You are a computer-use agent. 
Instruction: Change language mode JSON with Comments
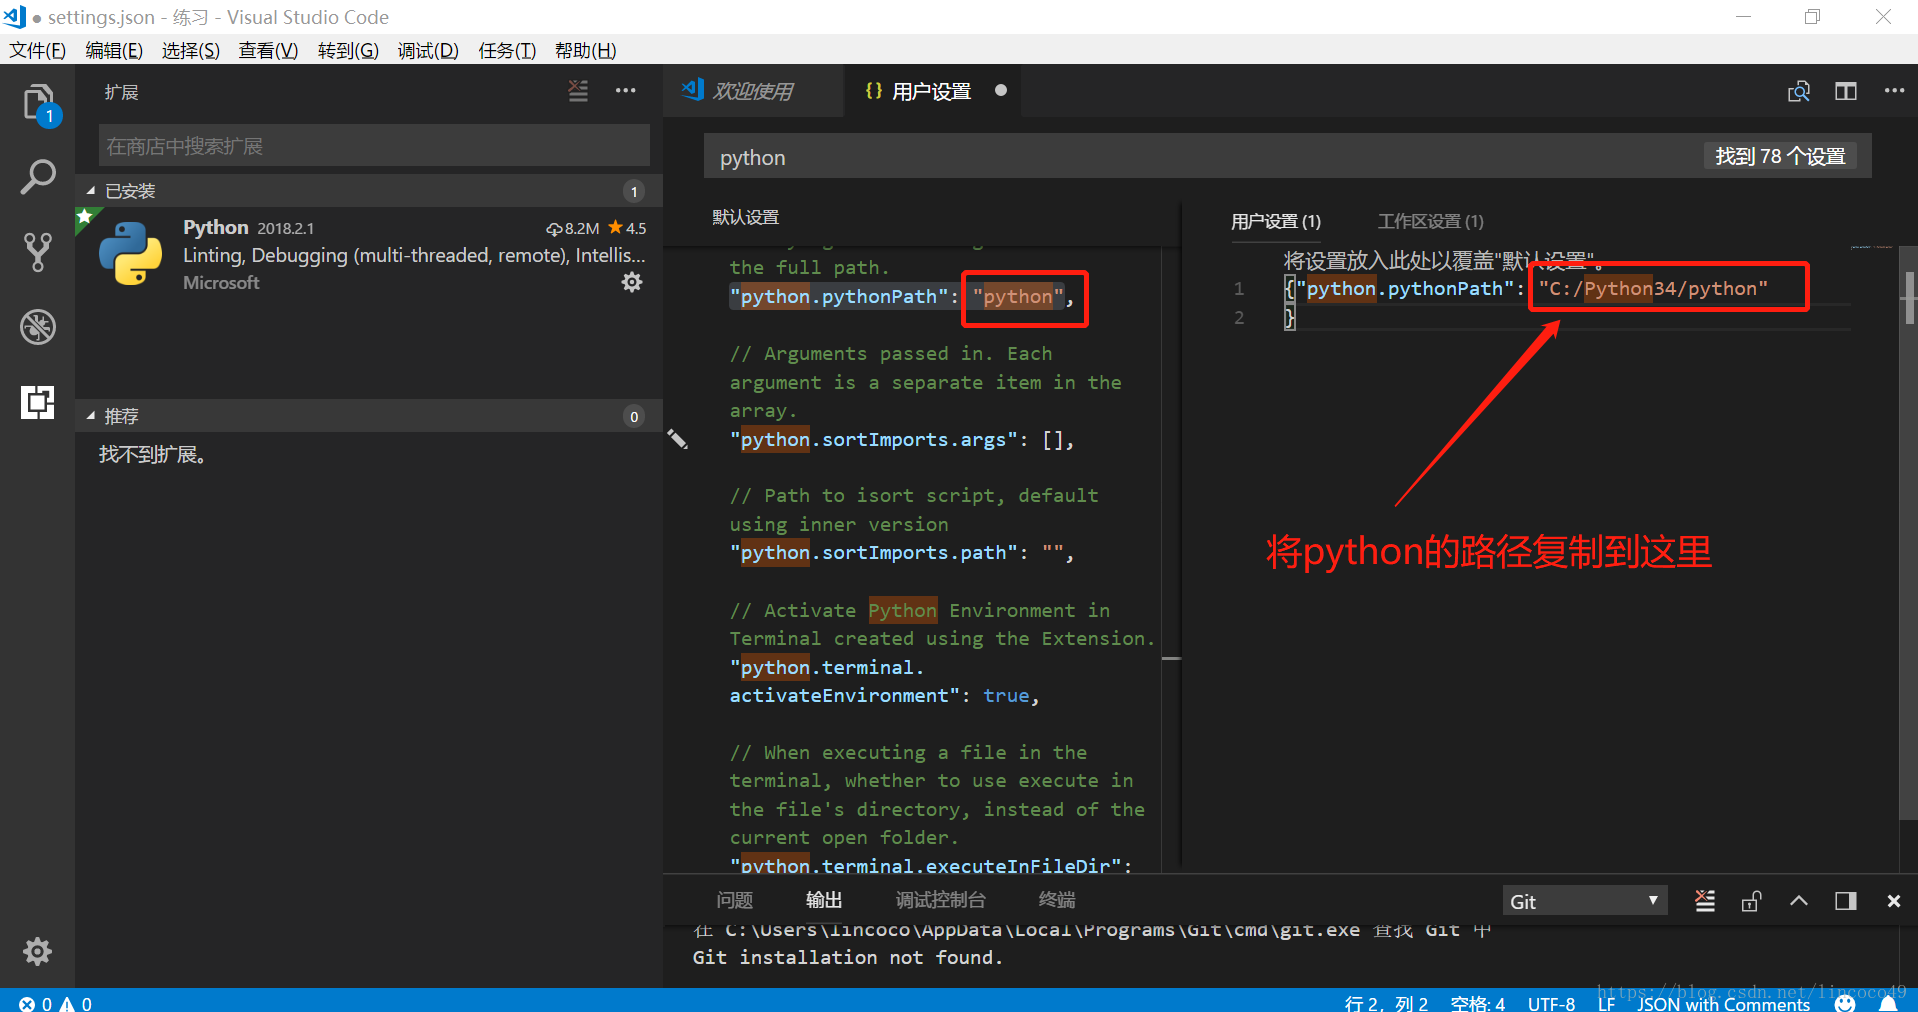coord(1724,1003)
